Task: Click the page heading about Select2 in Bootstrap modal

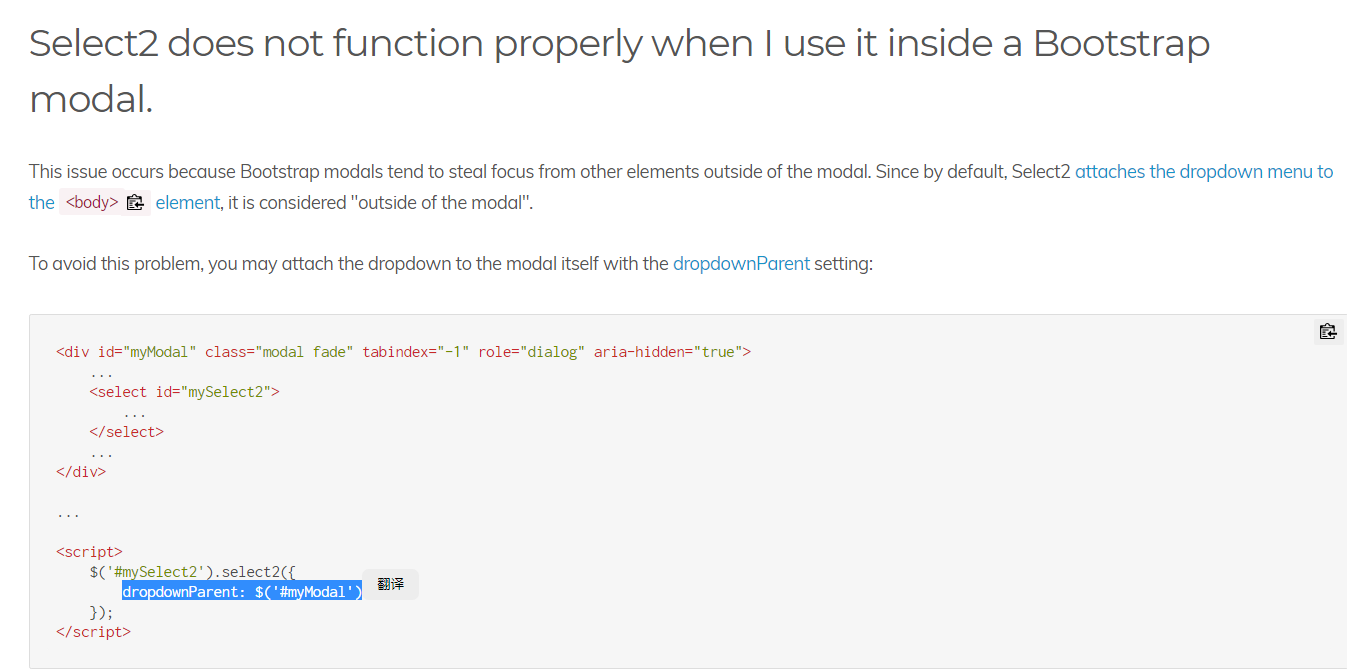Action: pos(620,70)
